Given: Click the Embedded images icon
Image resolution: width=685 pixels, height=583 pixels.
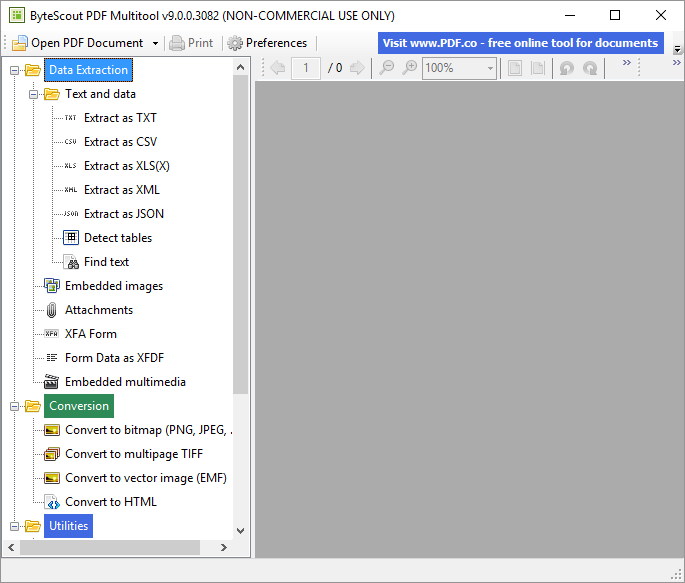Looking at the screenshot, I should 52,286.
